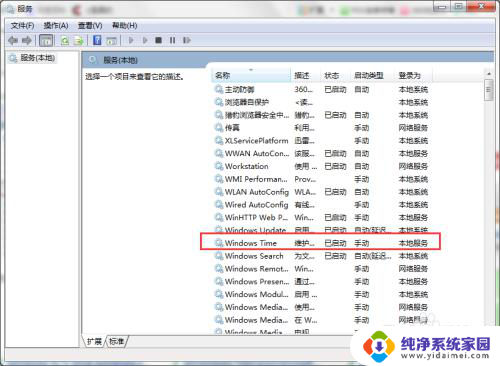The image size is (500, 366).
Task: Click the gear icon beside Windows Search
Action: pos(219,256)
